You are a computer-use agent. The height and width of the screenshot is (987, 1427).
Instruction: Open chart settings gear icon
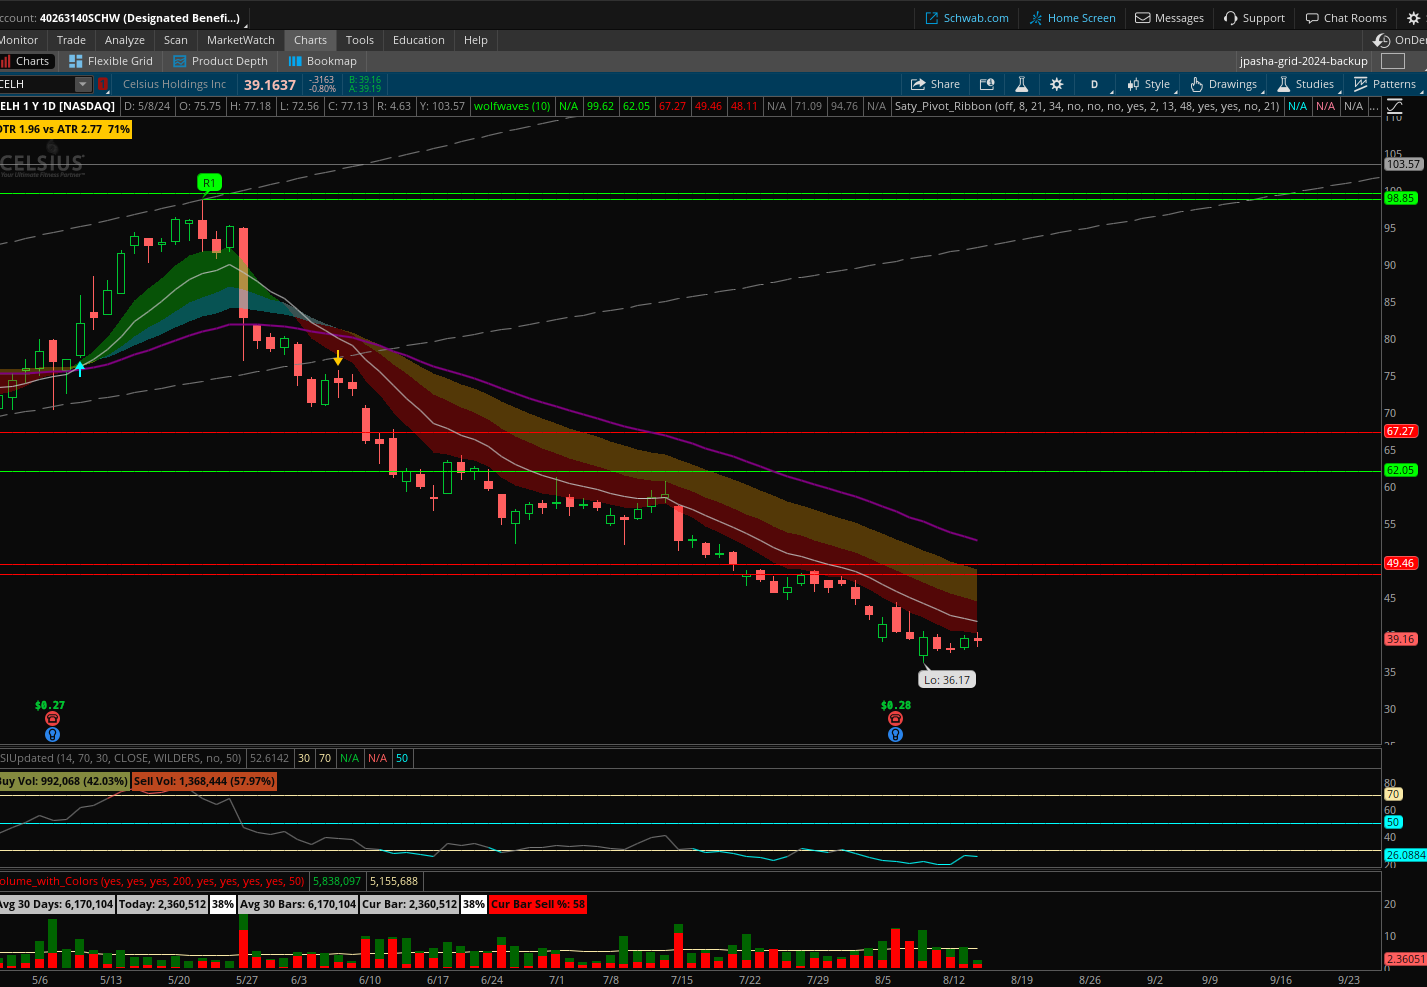pyautogui.click(x=1056, y=84)
